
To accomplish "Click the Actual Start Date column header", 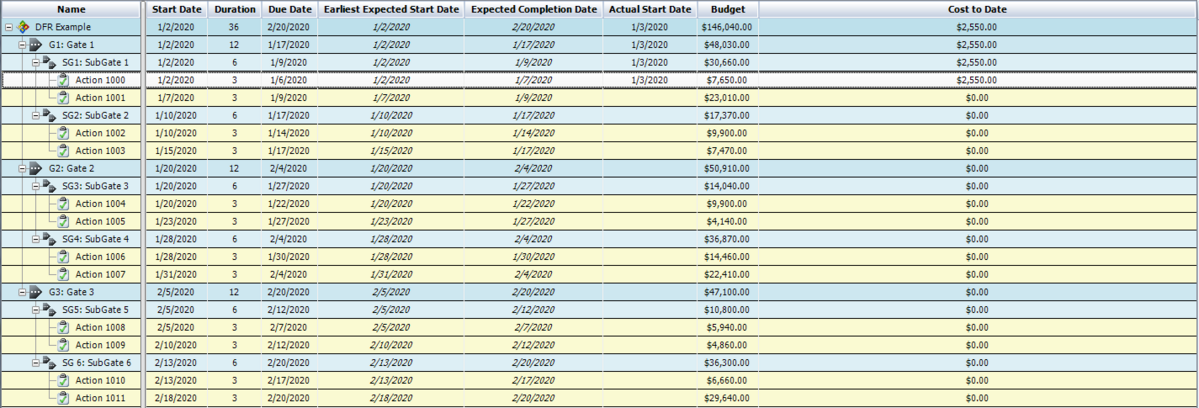I will point(649,9).
